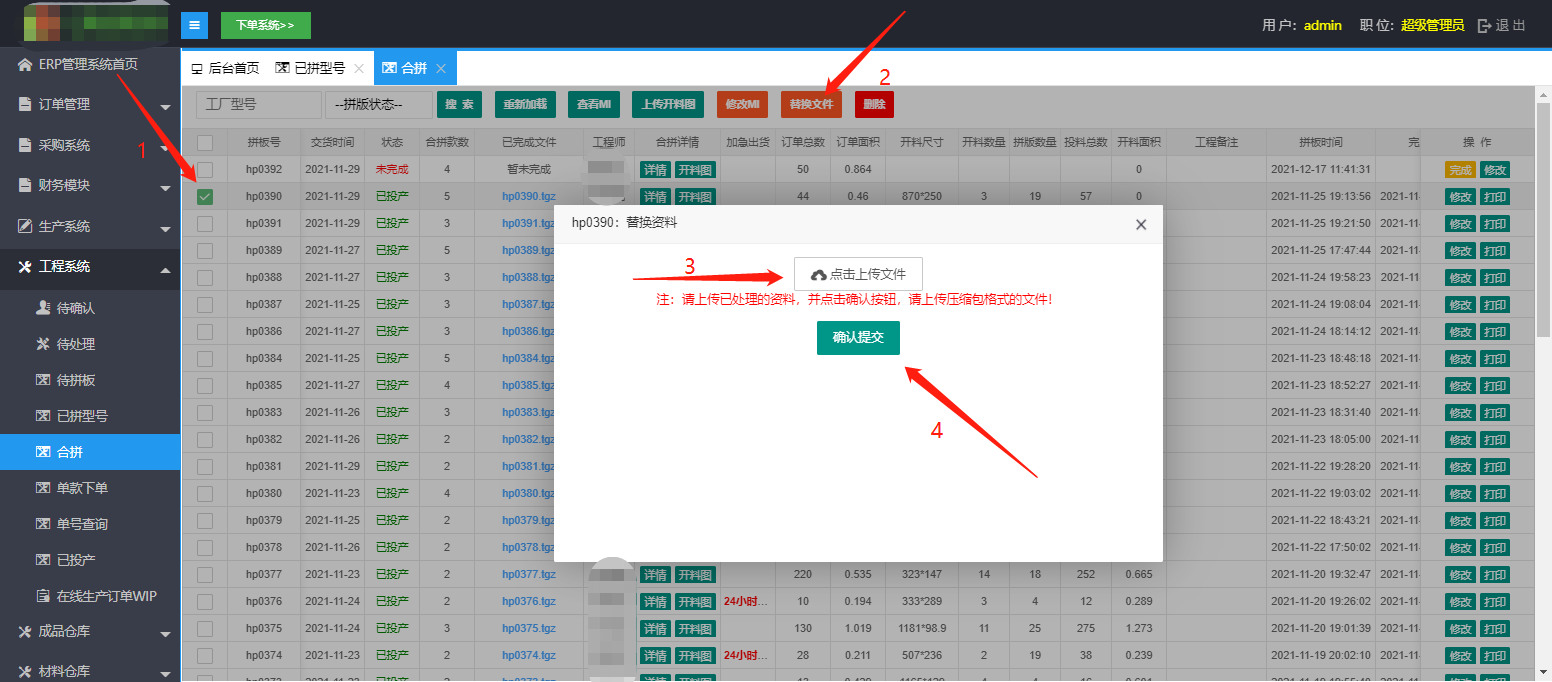Viewport: 1552px width, 682px height.
Task: Click the 退出 logout icon
Action: (1485, 25)
